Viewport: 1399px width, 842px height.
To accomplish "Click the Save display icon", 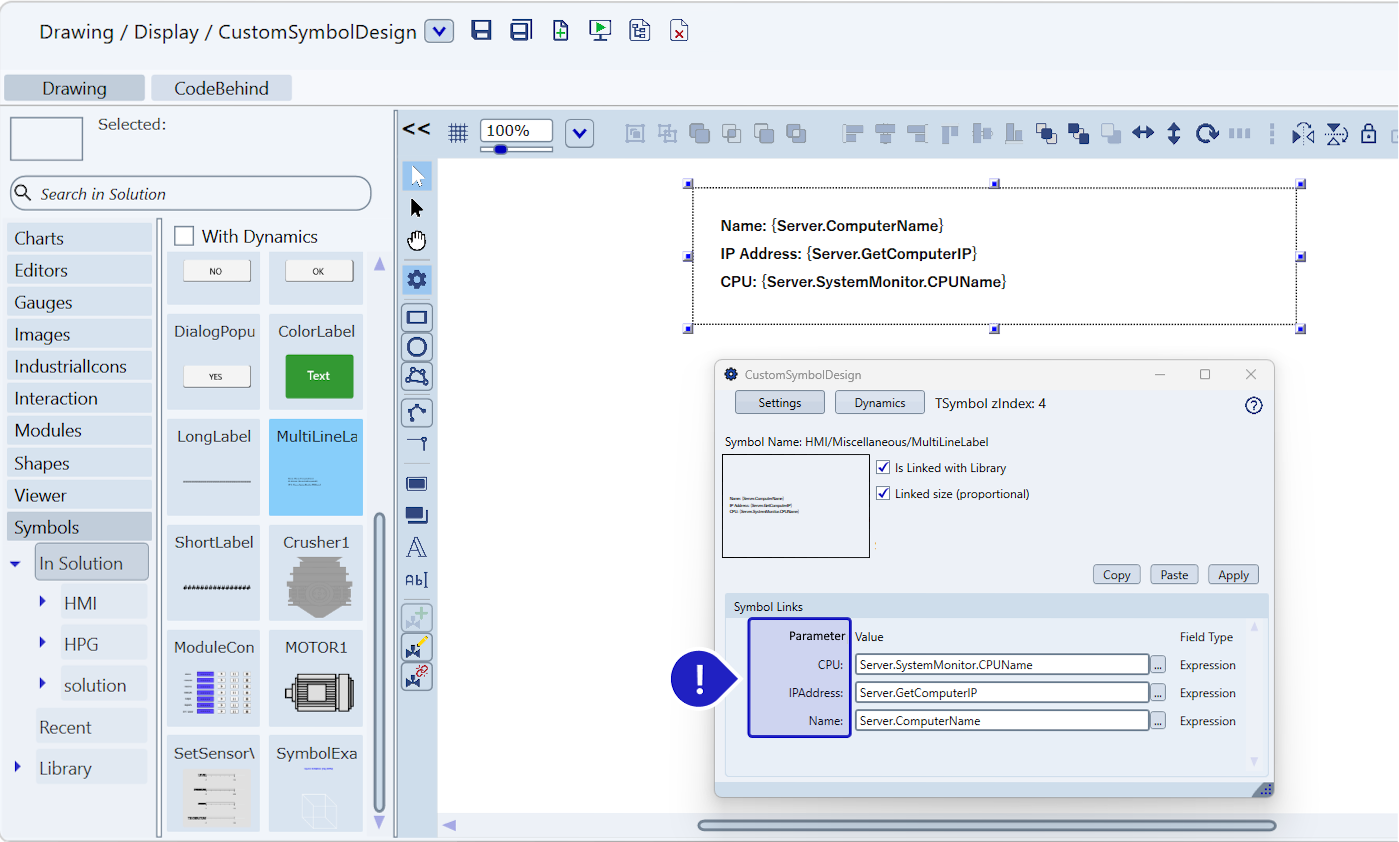I will tap(481, 30).
